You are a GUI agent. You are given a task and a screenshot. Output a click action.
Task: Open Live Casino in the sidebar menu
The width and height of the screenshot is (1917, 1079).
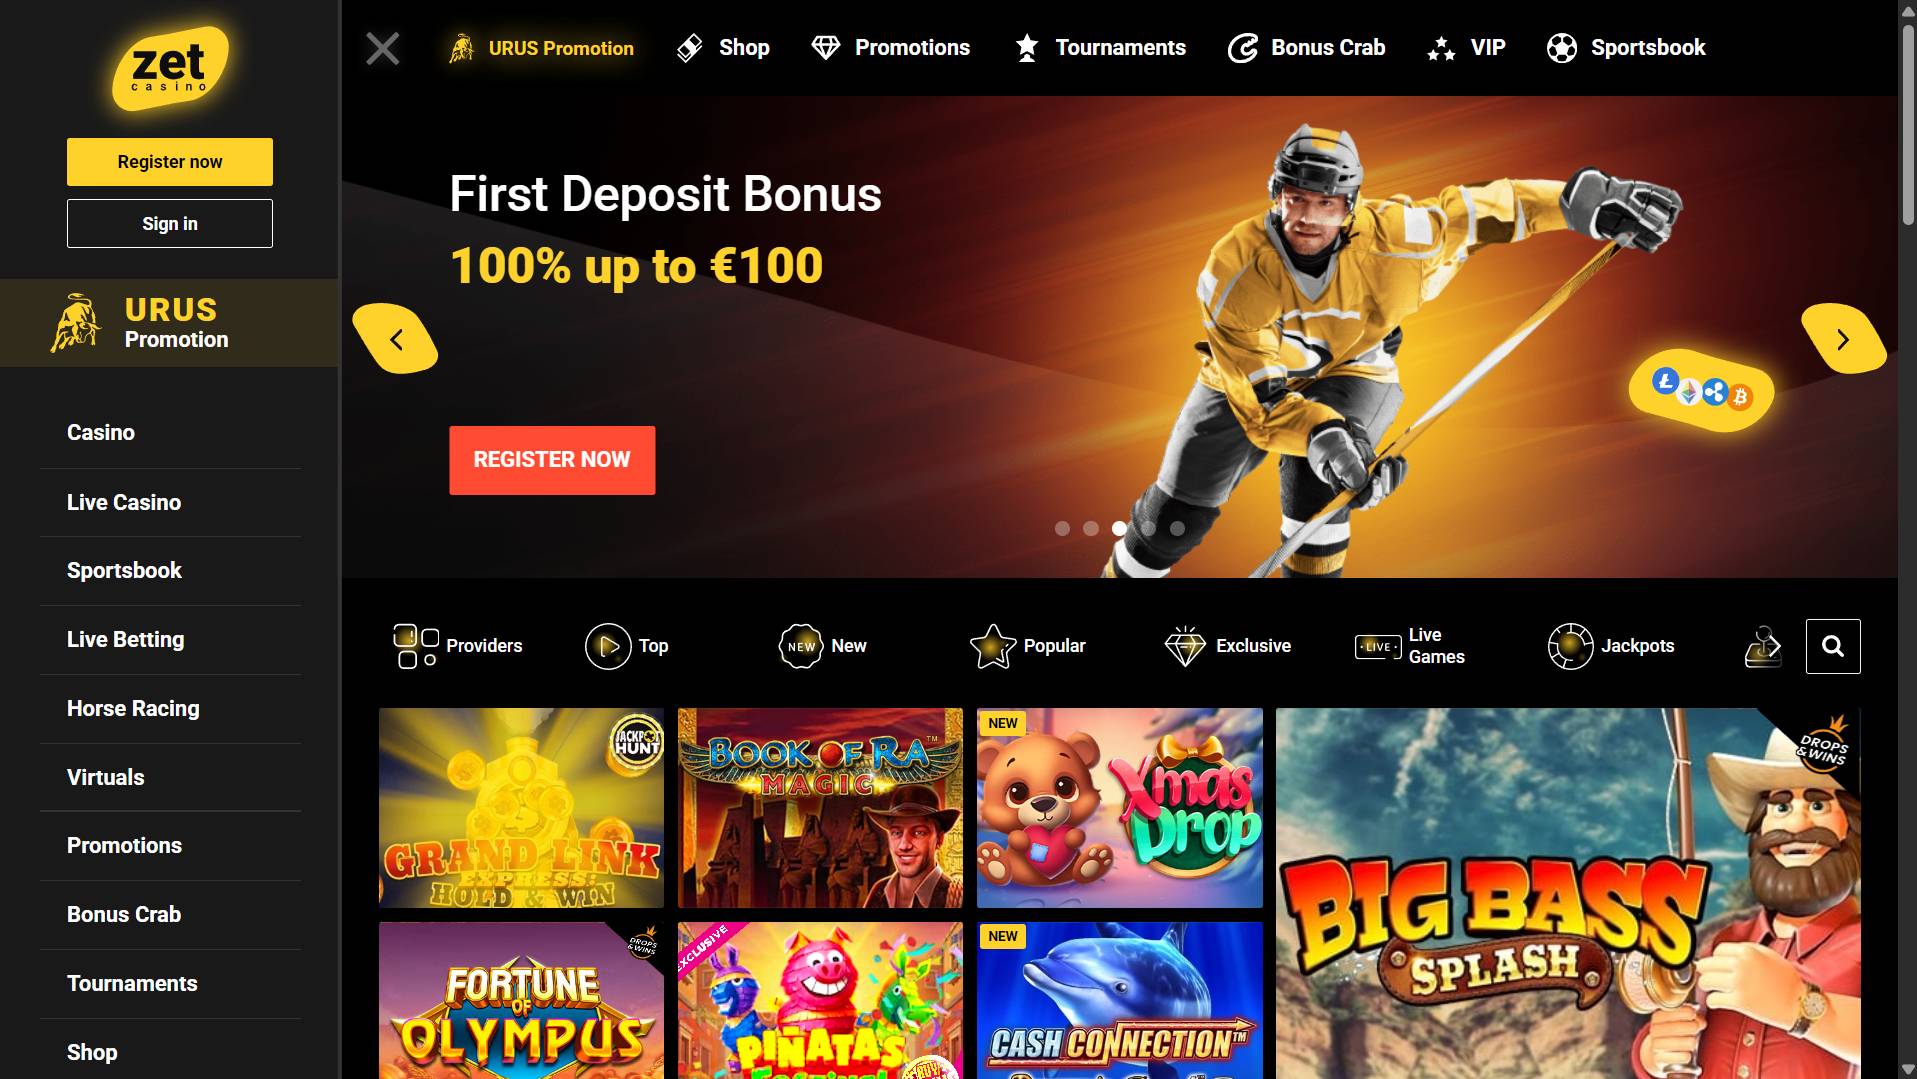click(124, 502)
